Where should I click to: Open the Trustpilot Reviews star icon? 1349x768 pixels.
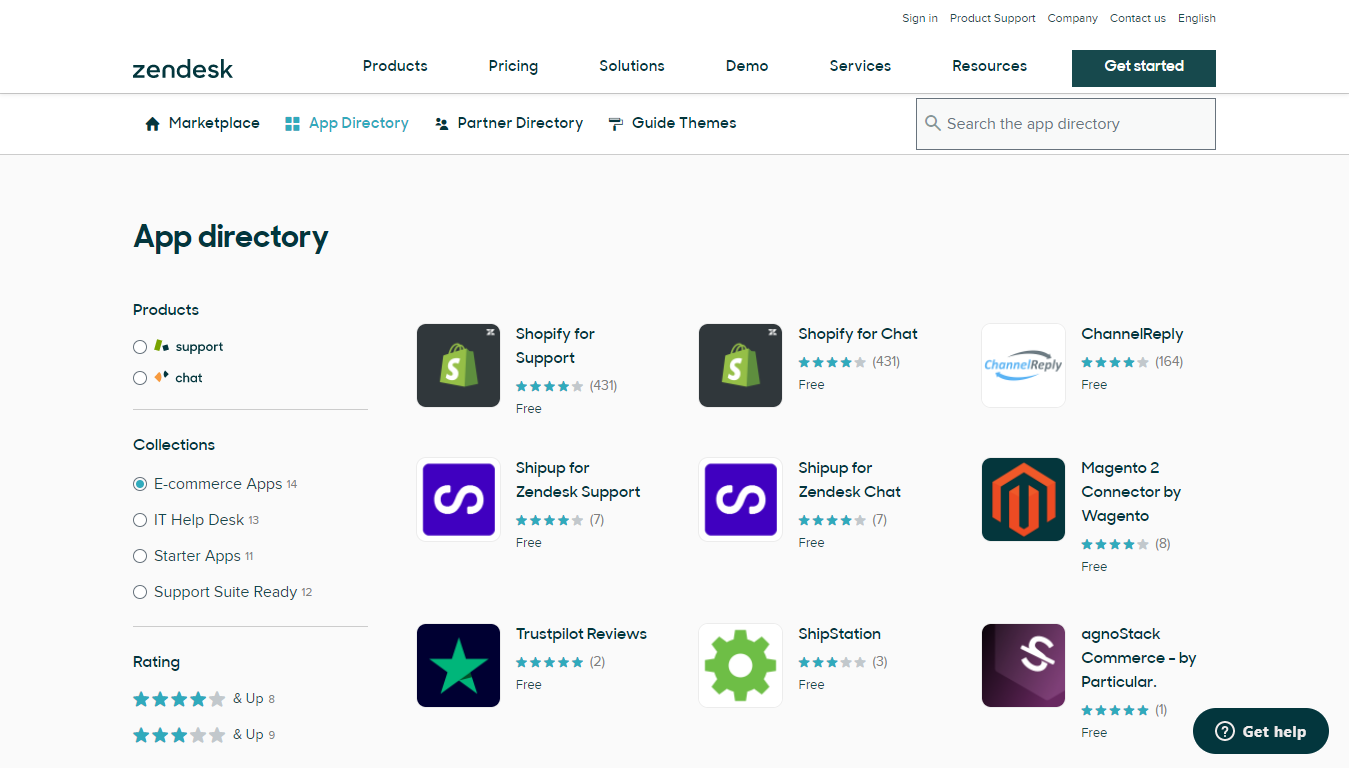tap(458, 665)
